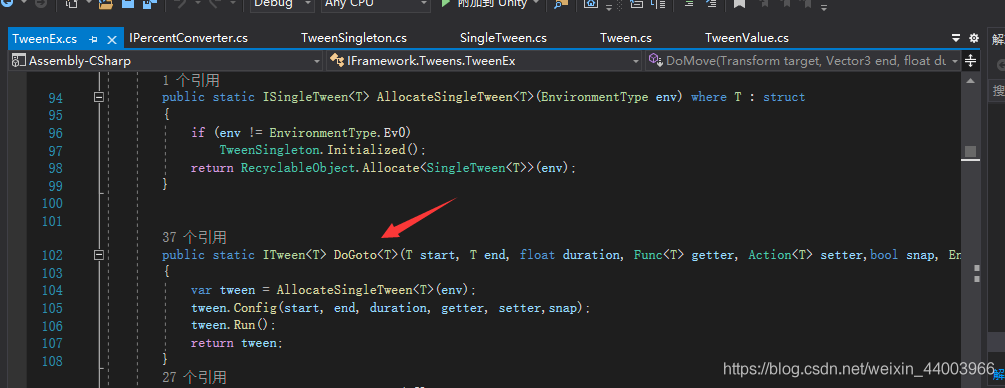This screenshot has width=1005, height=388.
Task: Click line number 104
Action: coord(52,291)
